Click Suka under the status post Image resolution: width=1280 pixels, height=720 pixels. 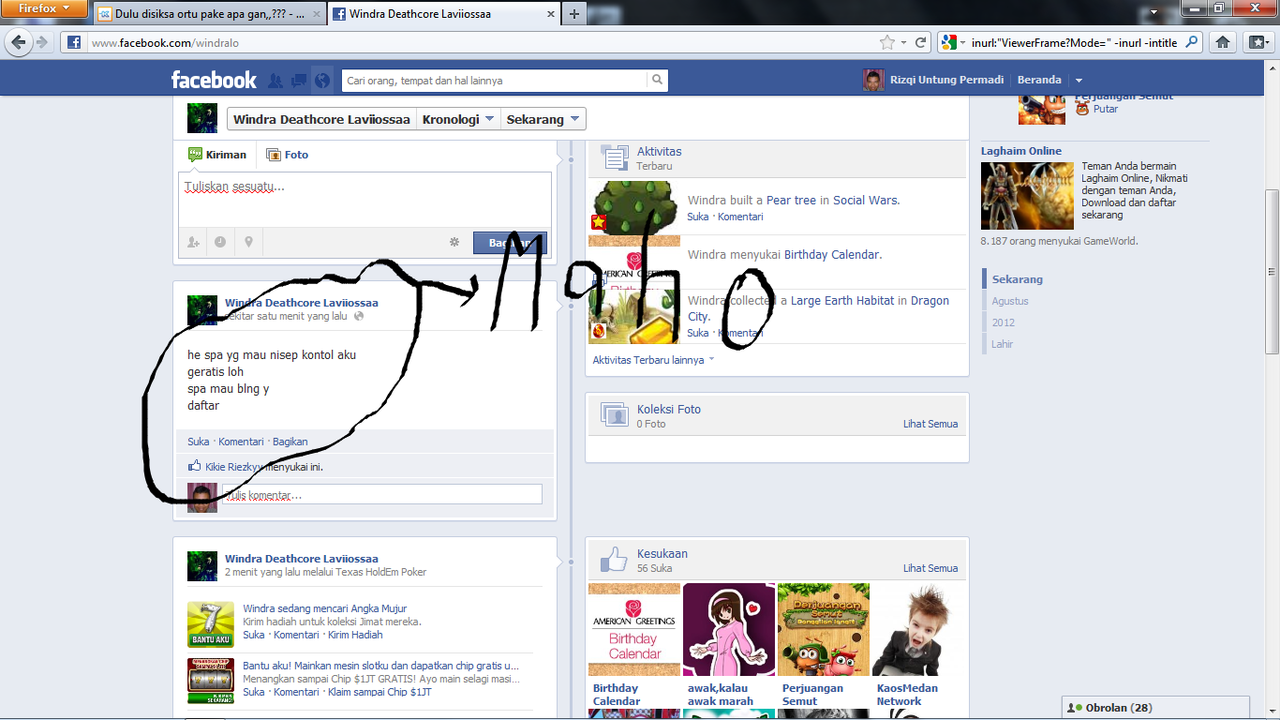198,441
